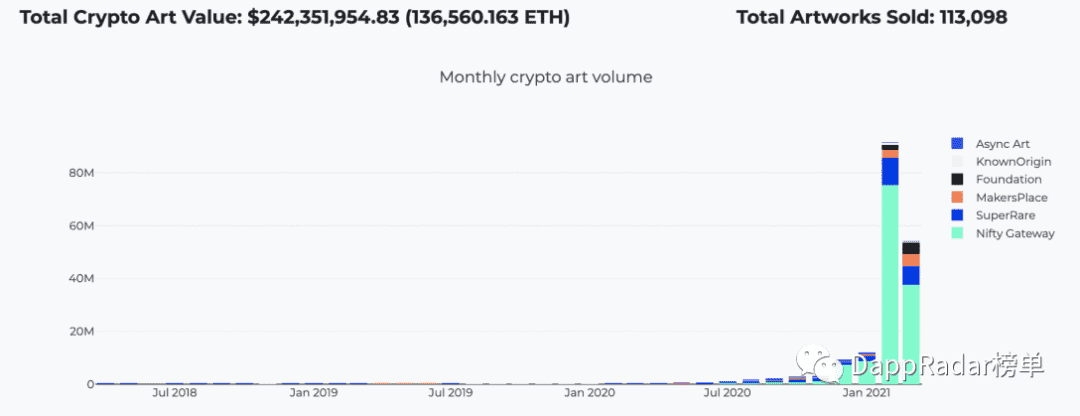This screenshot has width=1080, height=416.
Task: Click the Foundation black legend swatch
Action: [957, 180]
